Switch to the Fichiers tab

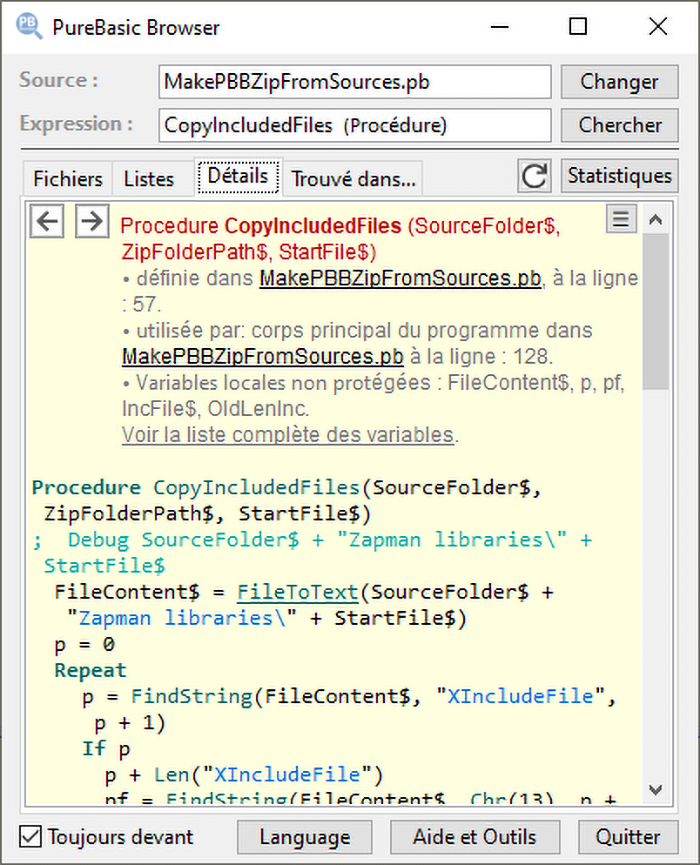pyautogui.click(x=68, y=179)
